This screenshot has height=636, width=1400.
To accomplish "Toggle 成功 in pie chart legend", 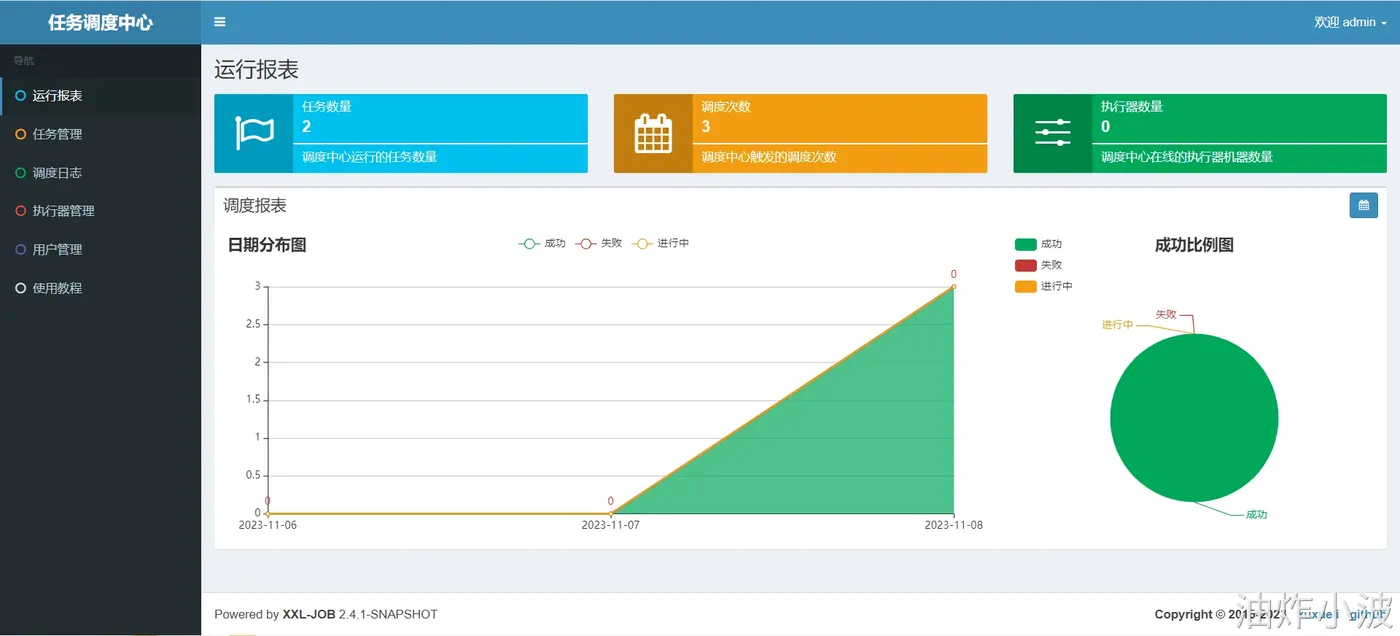I will click(1038, 244).
